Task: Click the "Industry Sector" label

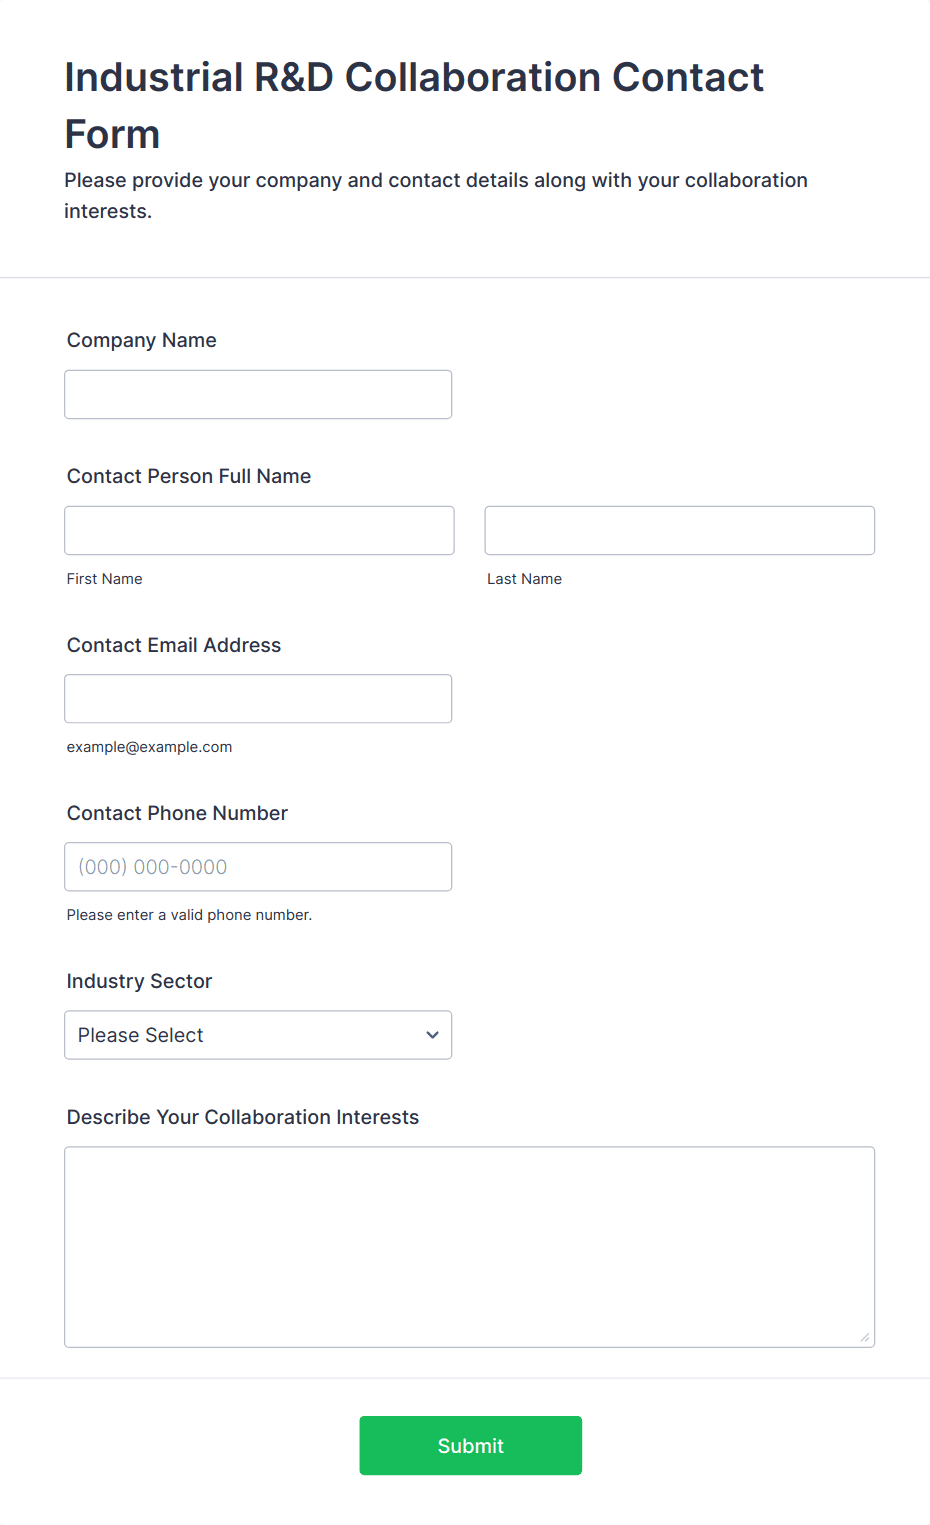Action: click(139, 981)
